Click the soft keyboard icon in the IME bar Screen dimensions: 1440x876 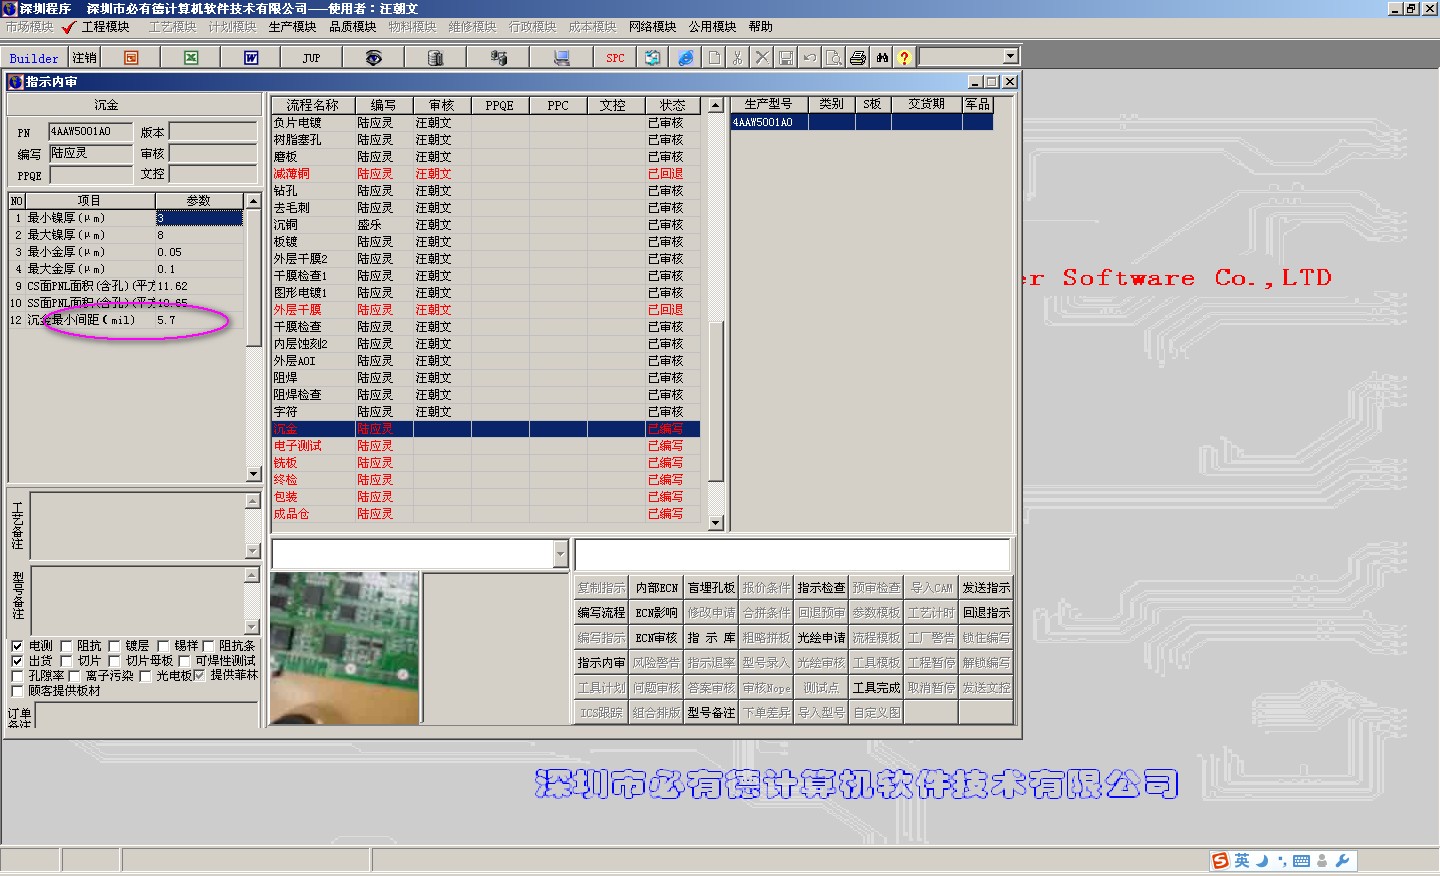click(1301, 861)
